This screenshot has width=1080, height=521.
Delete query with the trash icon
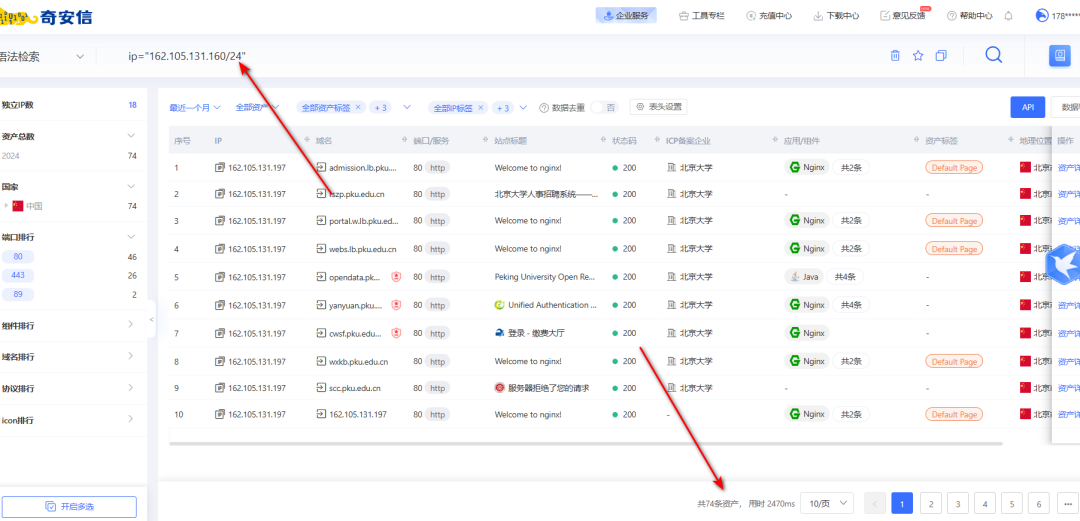(895, 56)
